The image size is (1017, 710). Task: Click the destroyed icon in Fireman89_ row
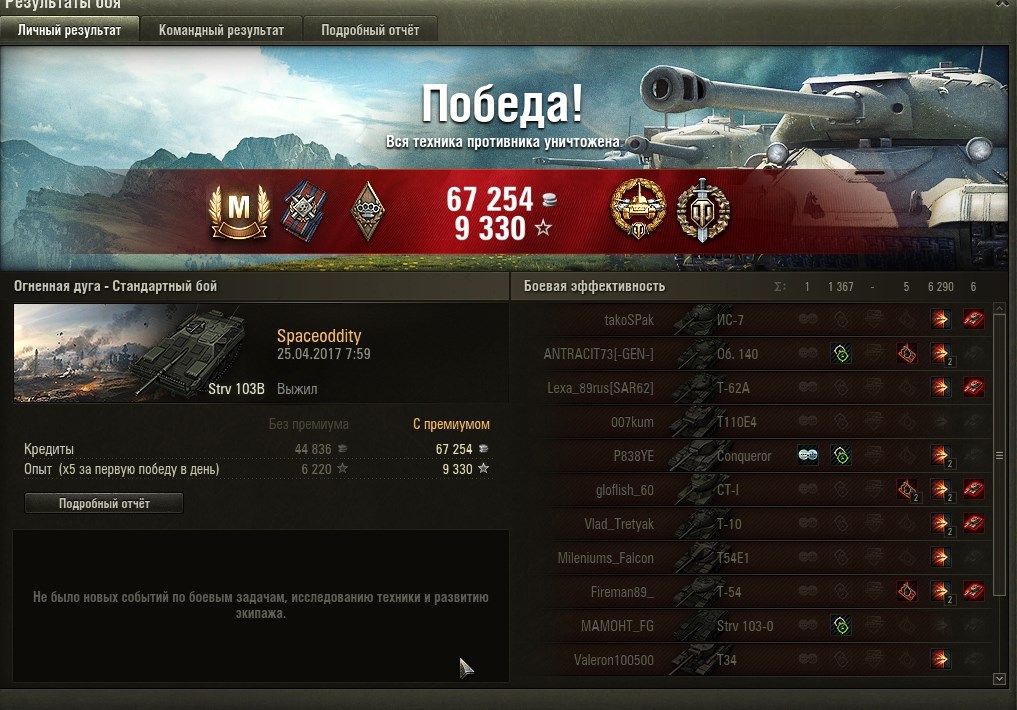(x=974, y=591)
